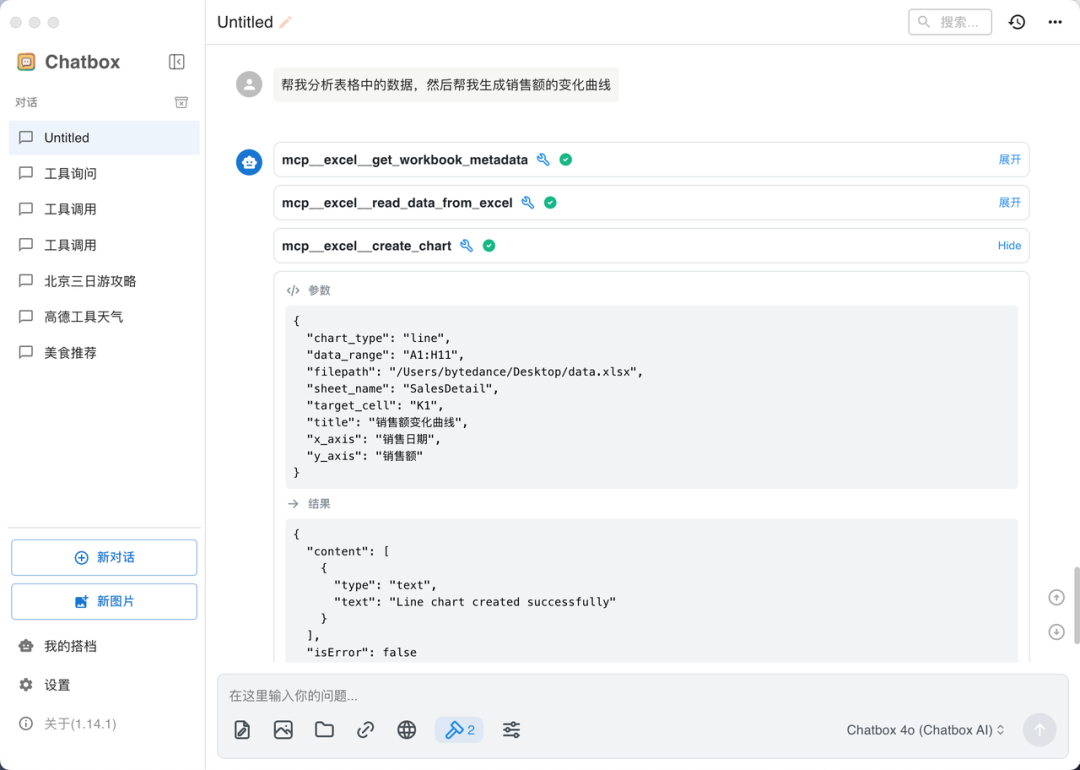This screenshot has width=1080, height=770.
Task: Hide the create_chart tool call details
Action: (x=1009, y=246)
